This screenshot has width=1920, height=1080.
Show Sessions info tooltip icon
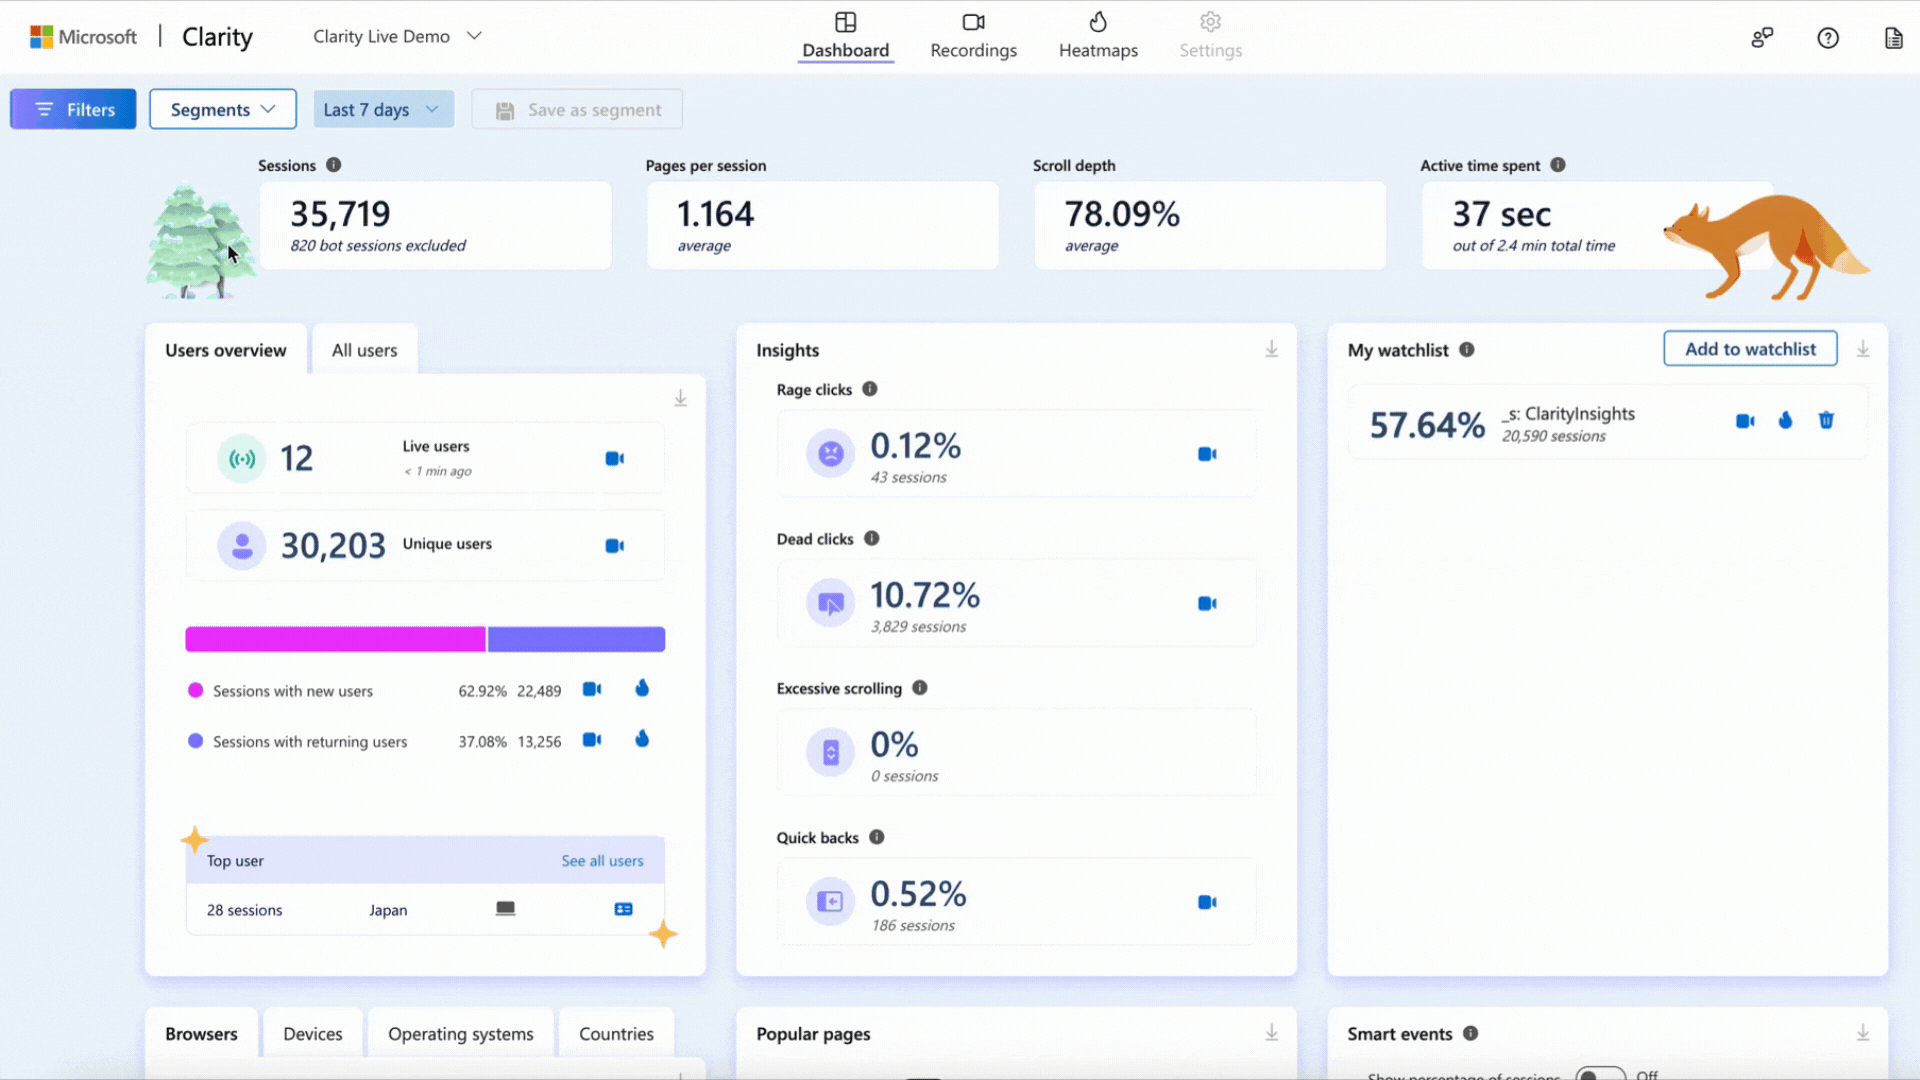[x=333, y=165]
